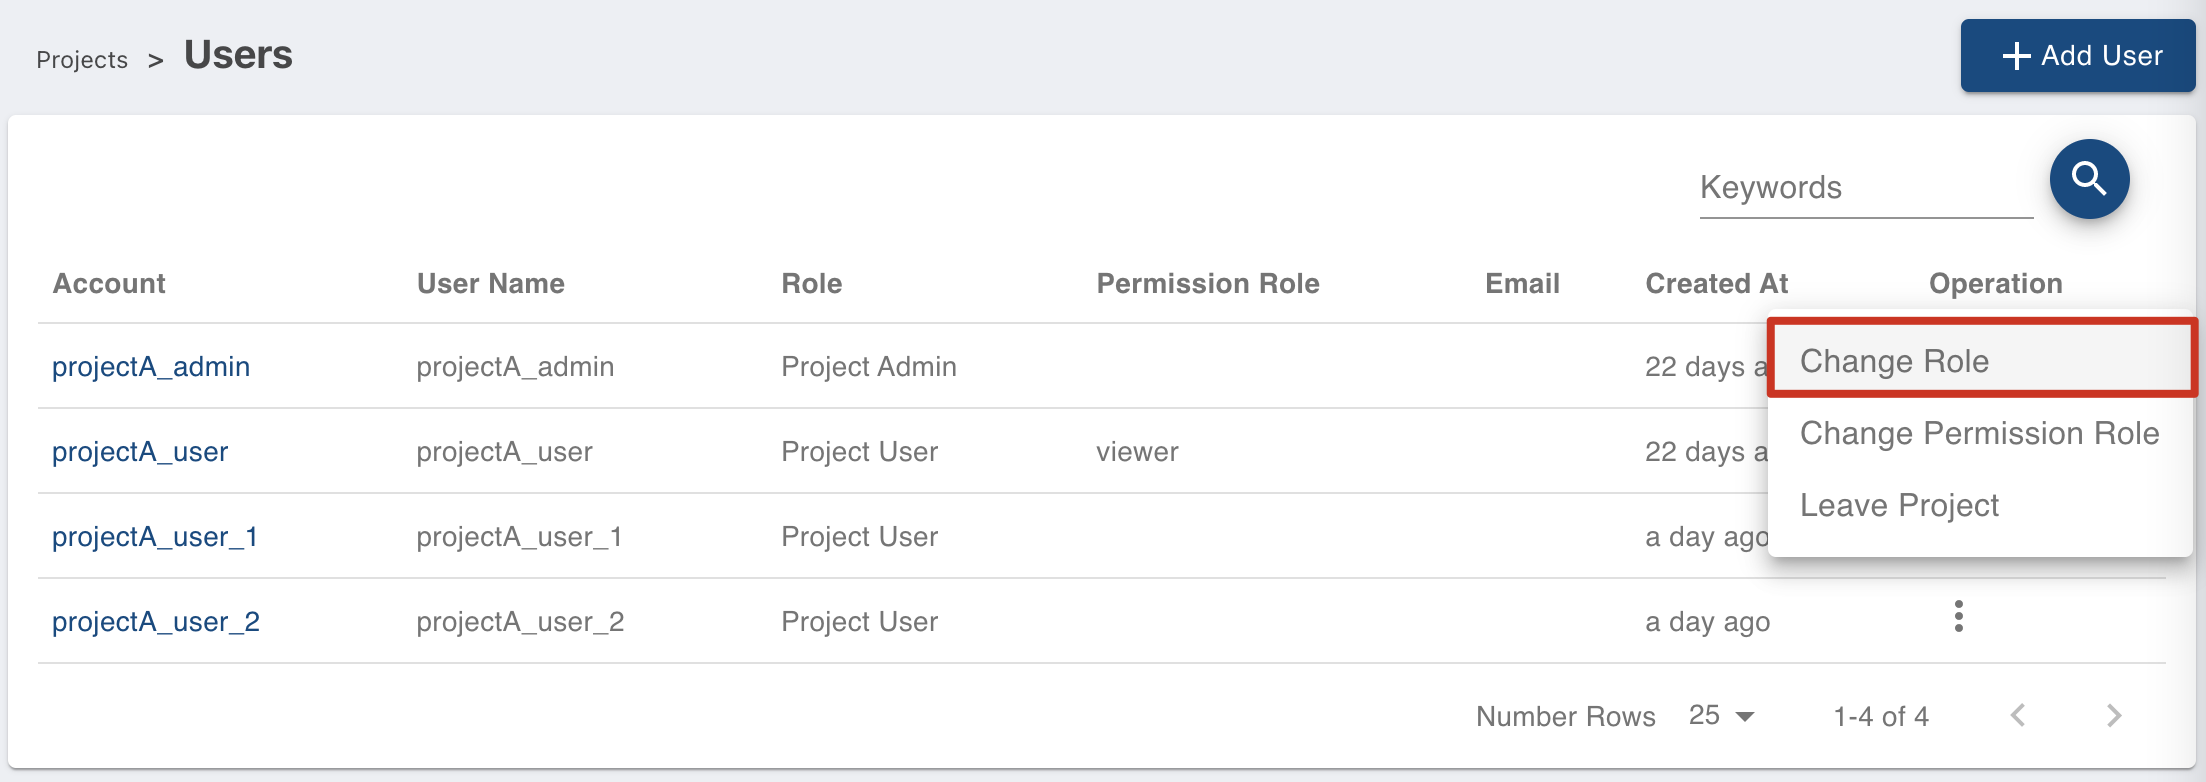Image resolution: width=2206 pixels, height=782 pixels.
Task: Open the three-dot menu for projectA_user_2
Action: pos(1959,617)
